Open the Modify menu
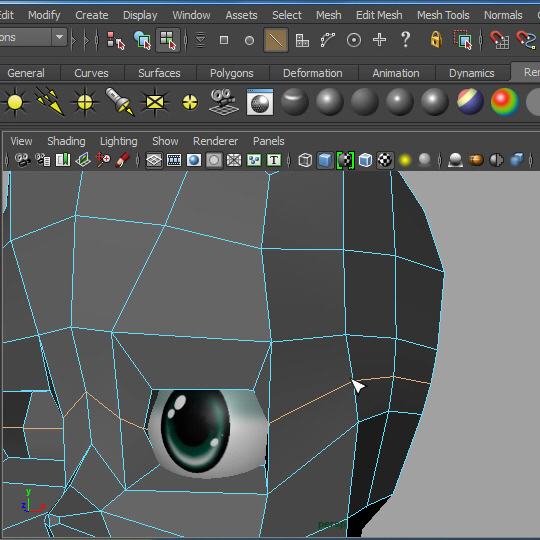This screenshot has width=540, height=540. pyautogui.click(x=44, y=15)
